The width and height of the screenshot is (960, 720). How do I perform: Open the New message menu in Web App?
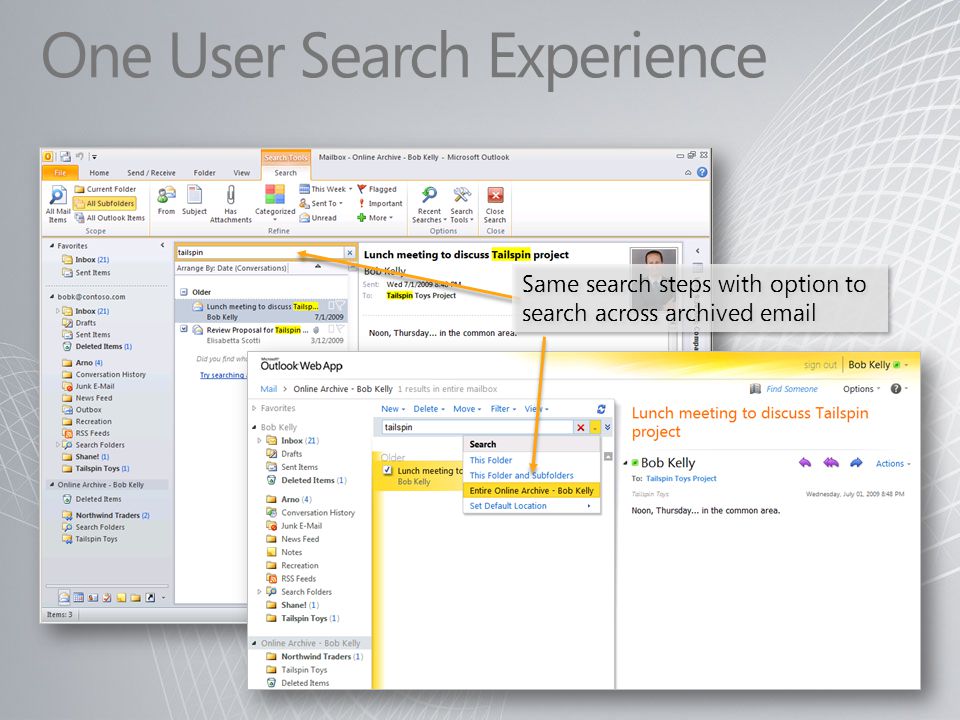(x=393, y=409)
